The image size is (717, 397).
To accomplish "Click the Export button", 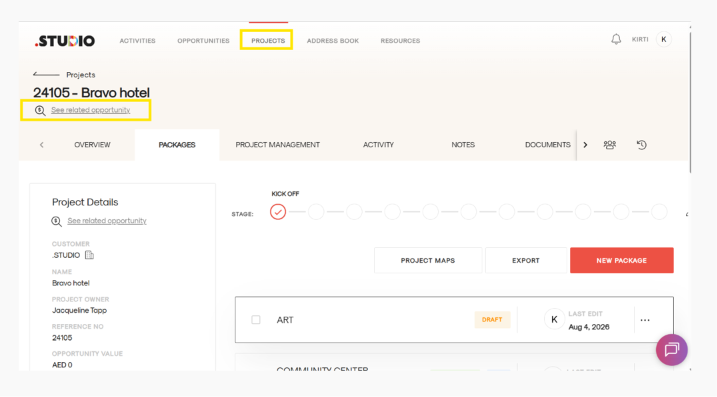I will [x=526, y=260].
